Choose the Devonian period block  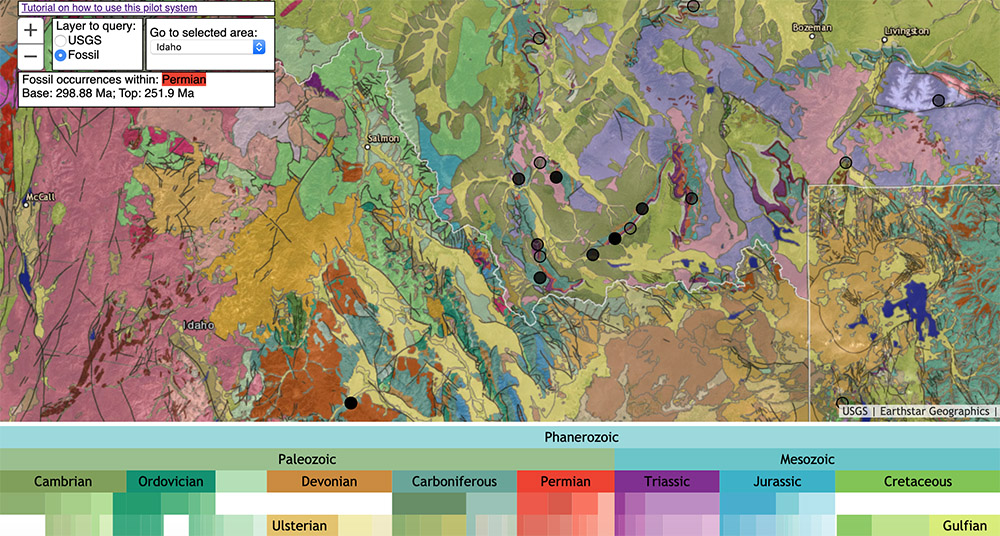point(329,482)
